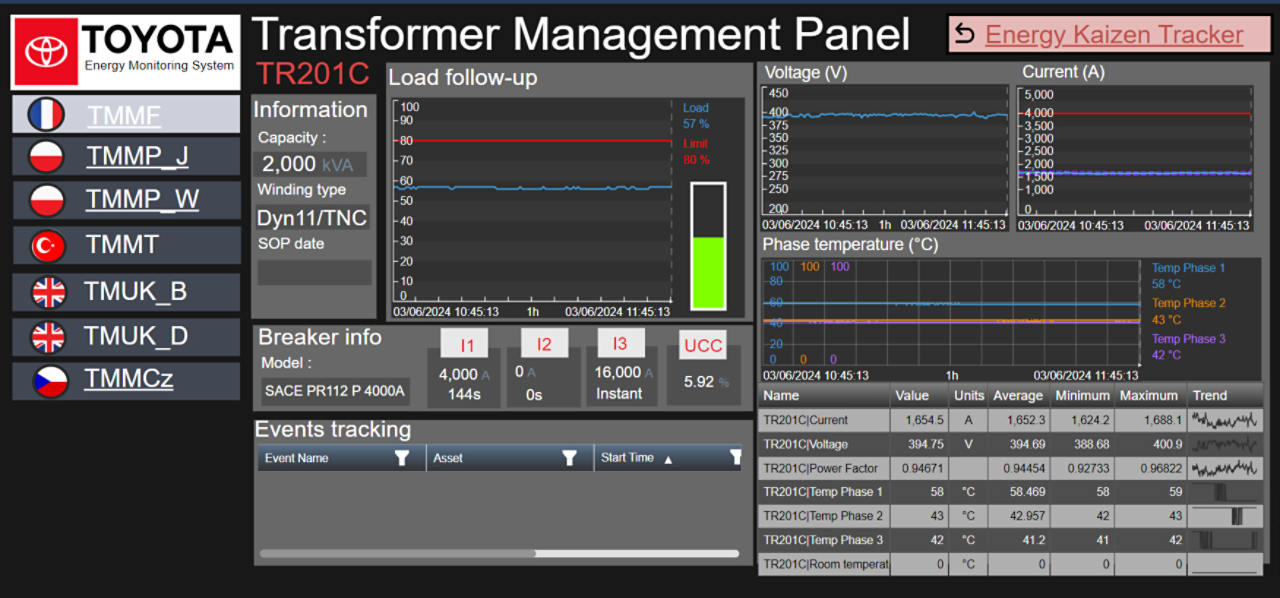Click the Events tracking horizontal scrollbar
1280x598 pixels.
(398, 553)
